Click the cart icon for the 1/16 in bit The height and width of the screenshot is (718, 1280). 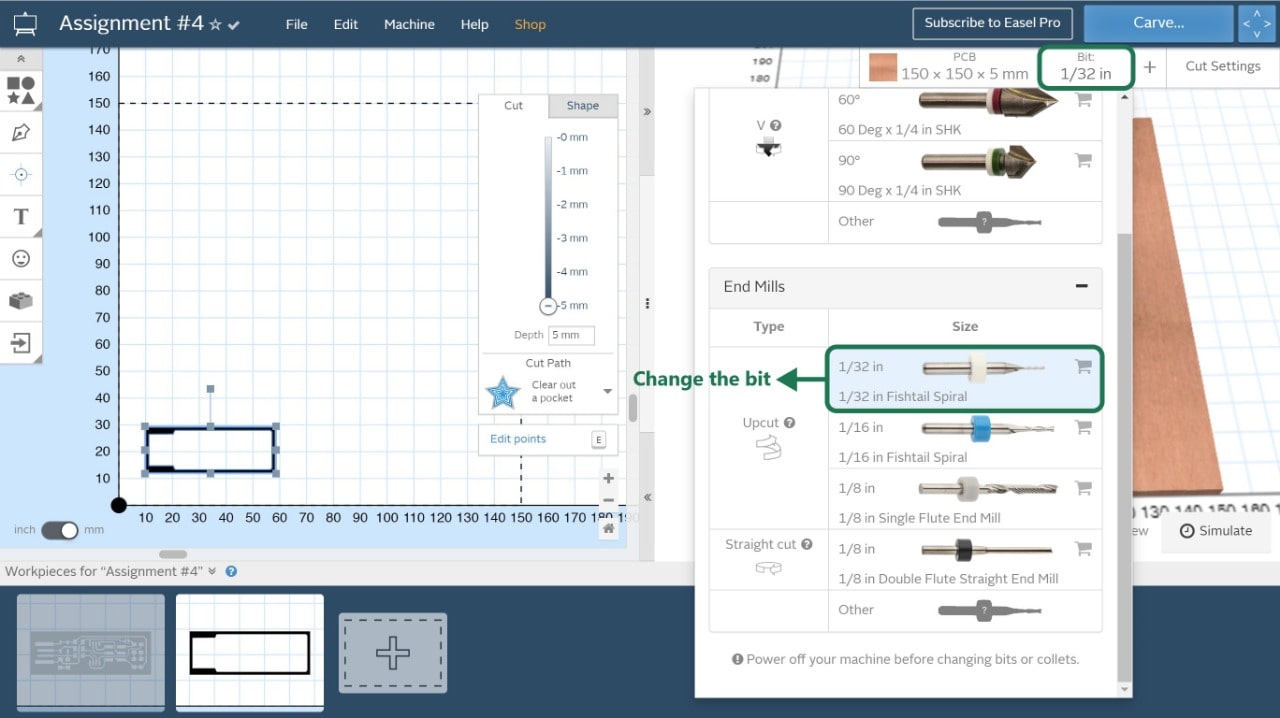(x=1083, y=427)
